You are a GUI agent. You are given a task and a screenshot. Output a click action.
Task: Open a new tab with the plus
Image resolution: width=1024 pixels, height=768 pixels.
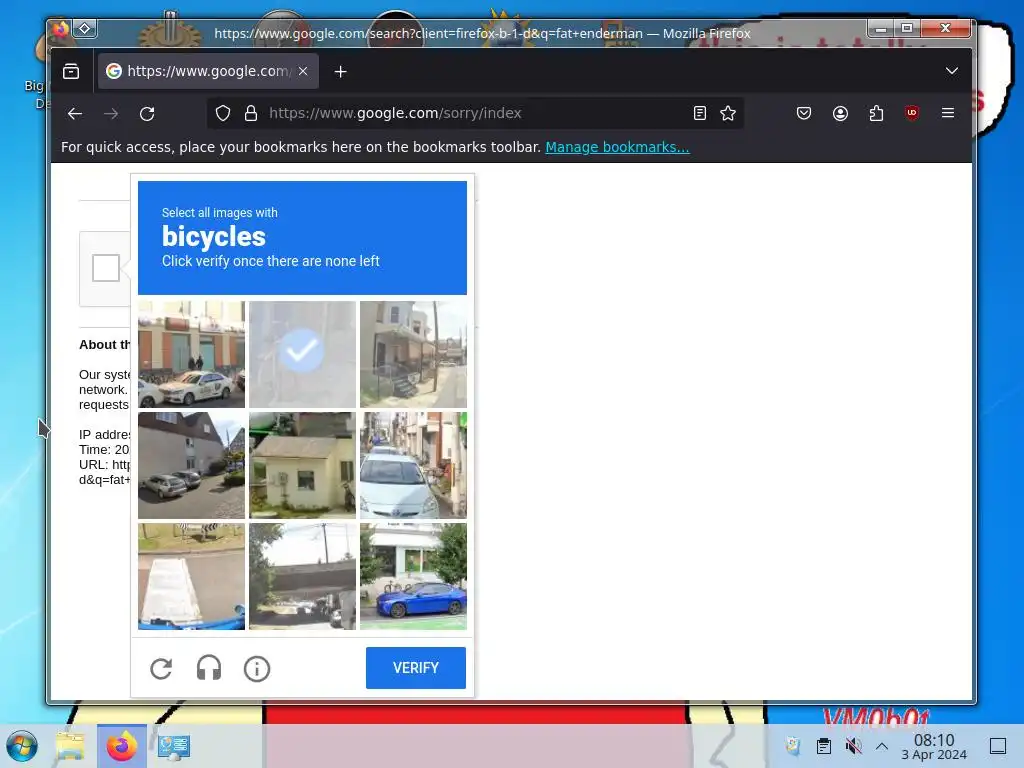tap(340, 71)
